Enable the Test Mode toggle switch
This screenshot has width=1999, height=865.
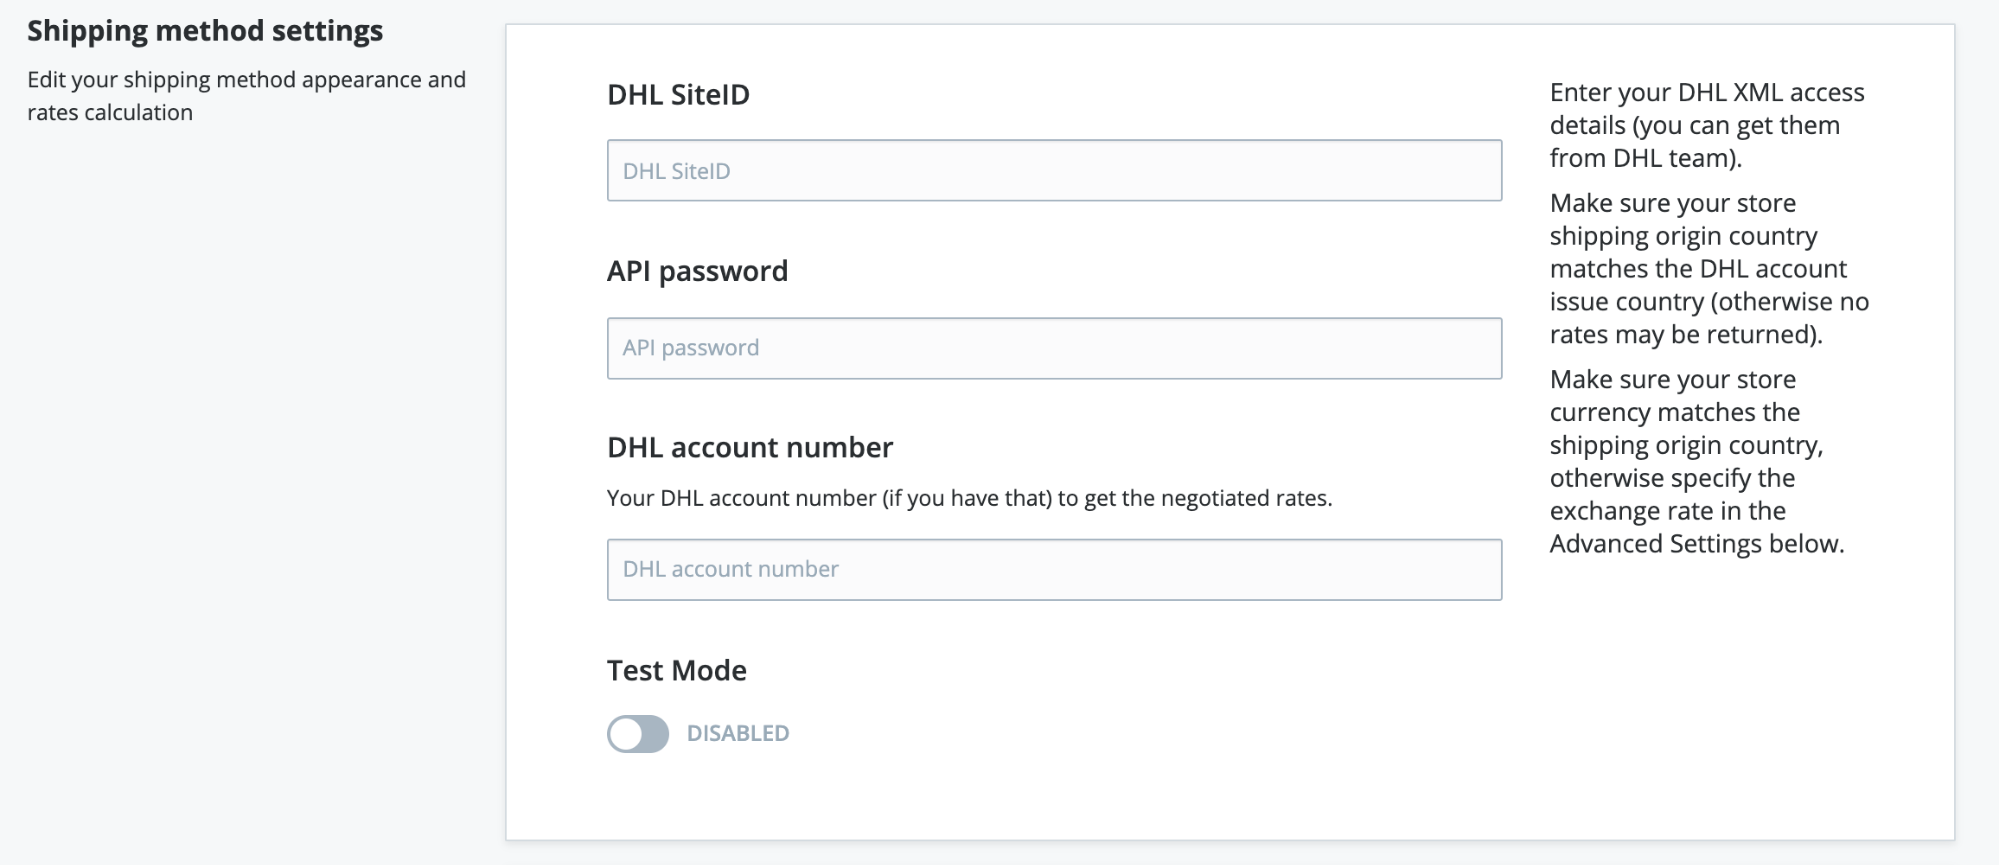tap(638, 734)
